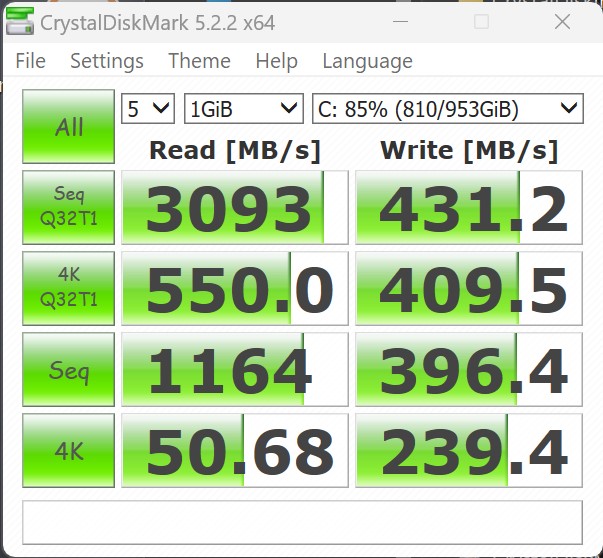
Task: Run the plain 4K benchmark
Action: tap(69, 451)
